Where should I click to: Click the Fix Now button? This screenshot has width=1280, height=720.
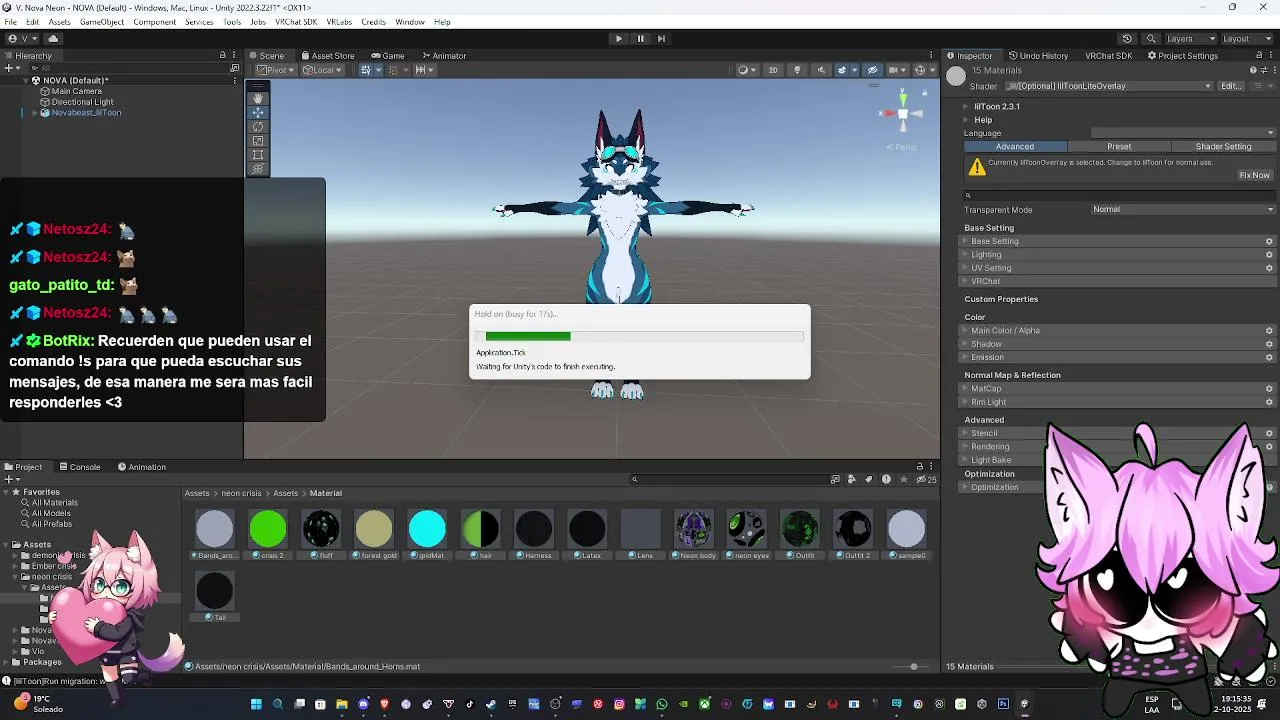click(1254, 175)
